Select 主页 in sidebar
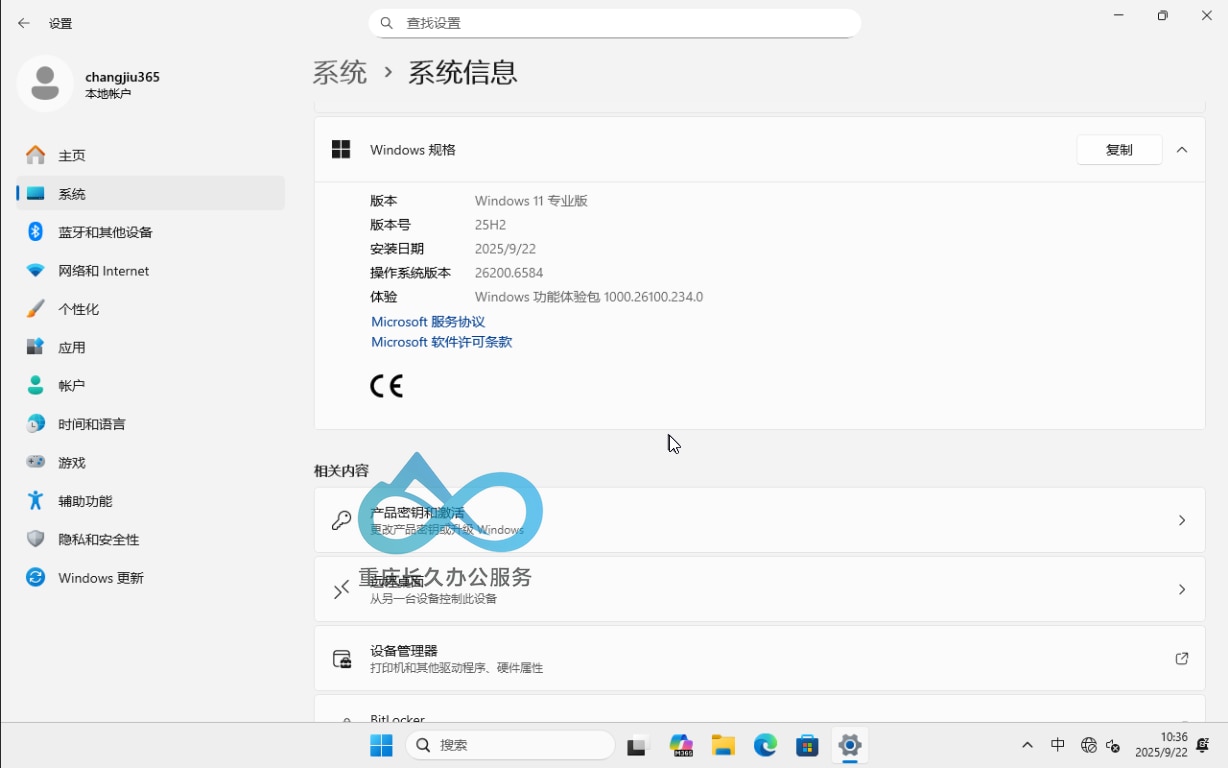 click(150, 155)
